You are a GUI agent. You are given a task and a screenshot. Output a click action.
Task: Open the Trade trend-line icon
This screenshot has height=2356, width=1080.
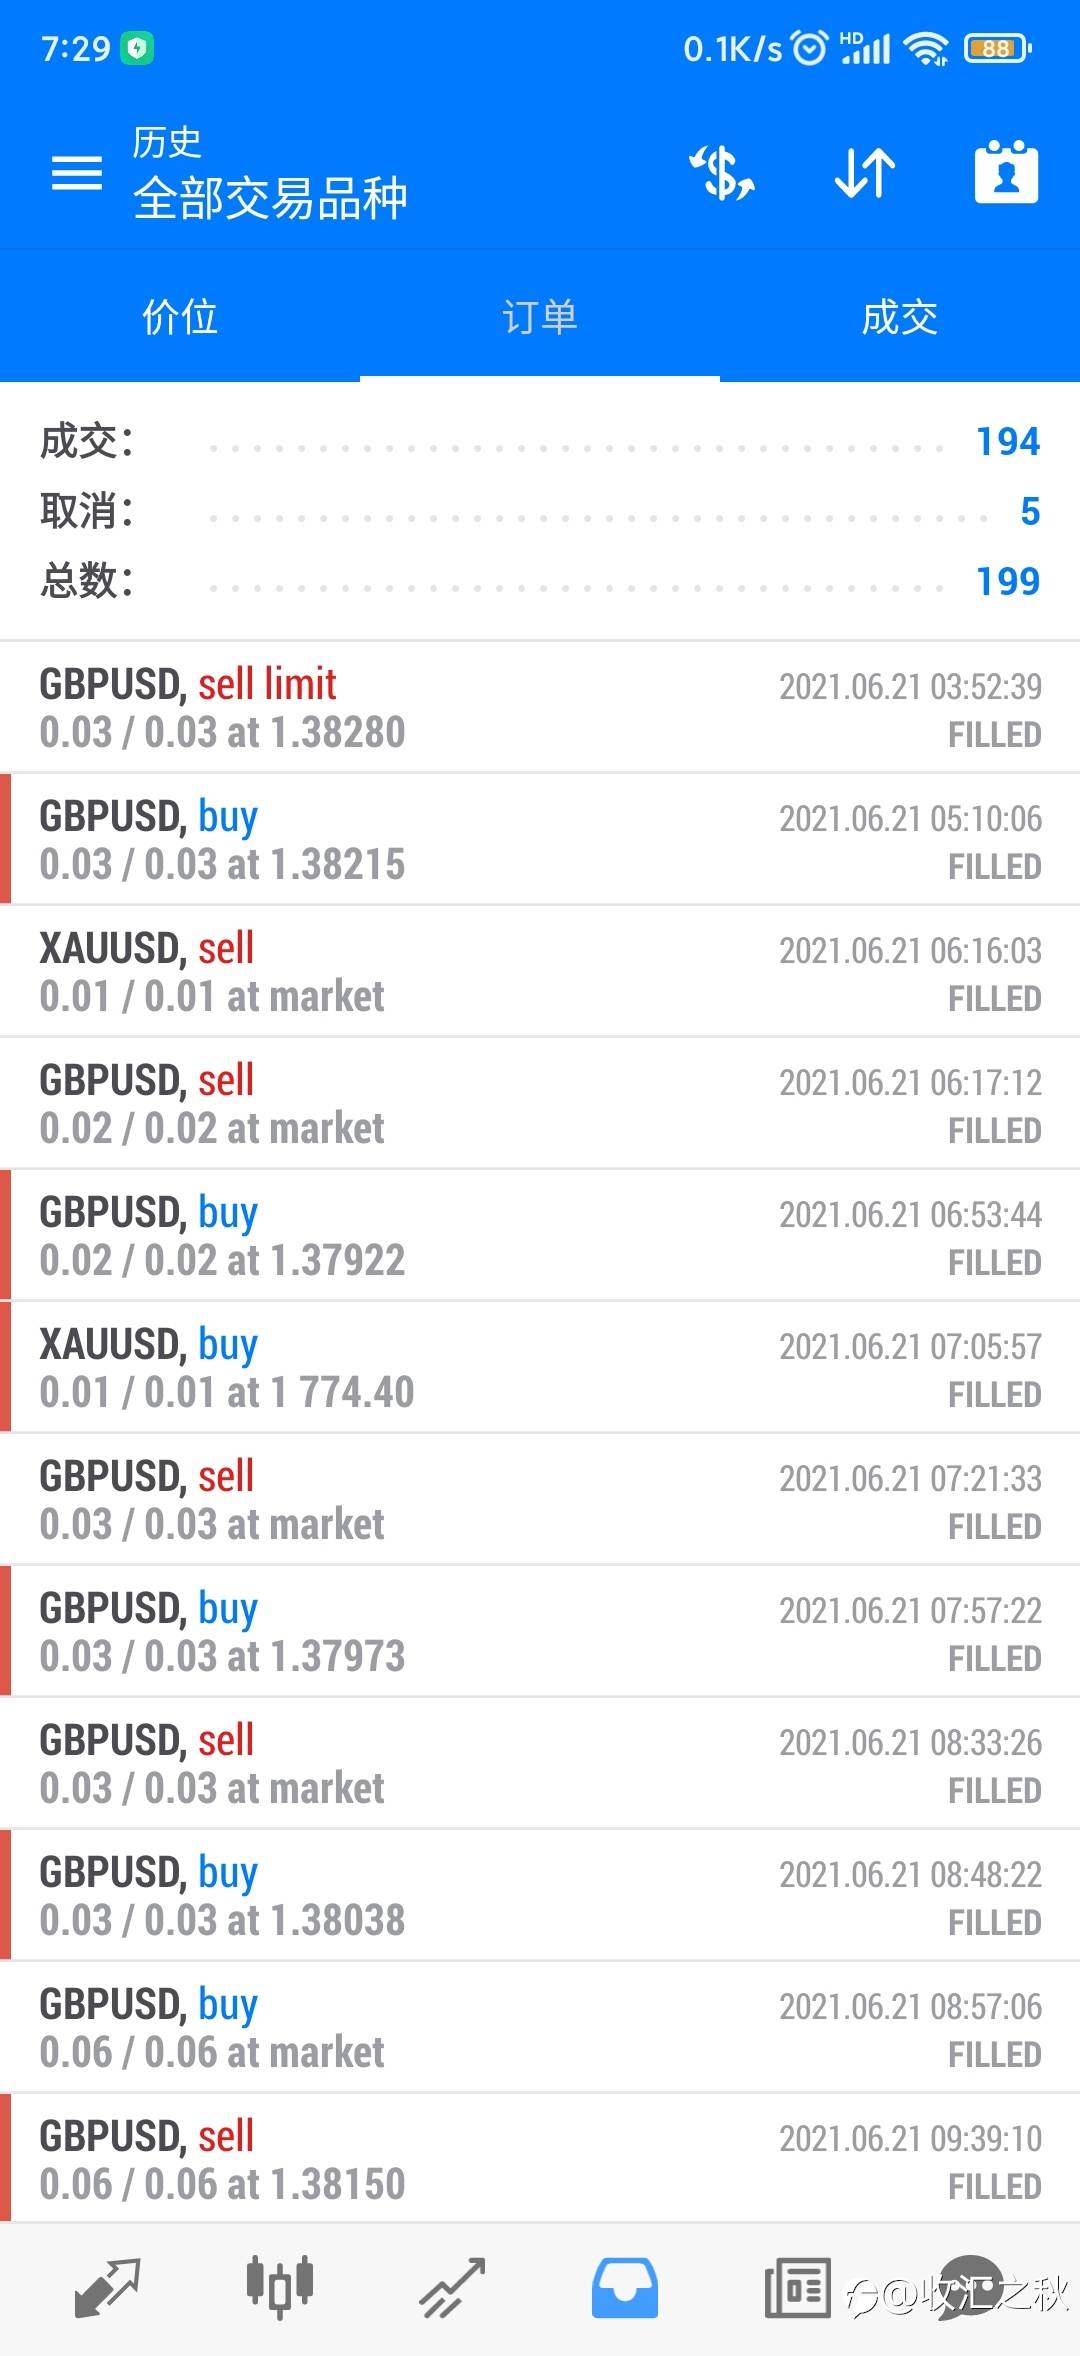[452, 2288]
